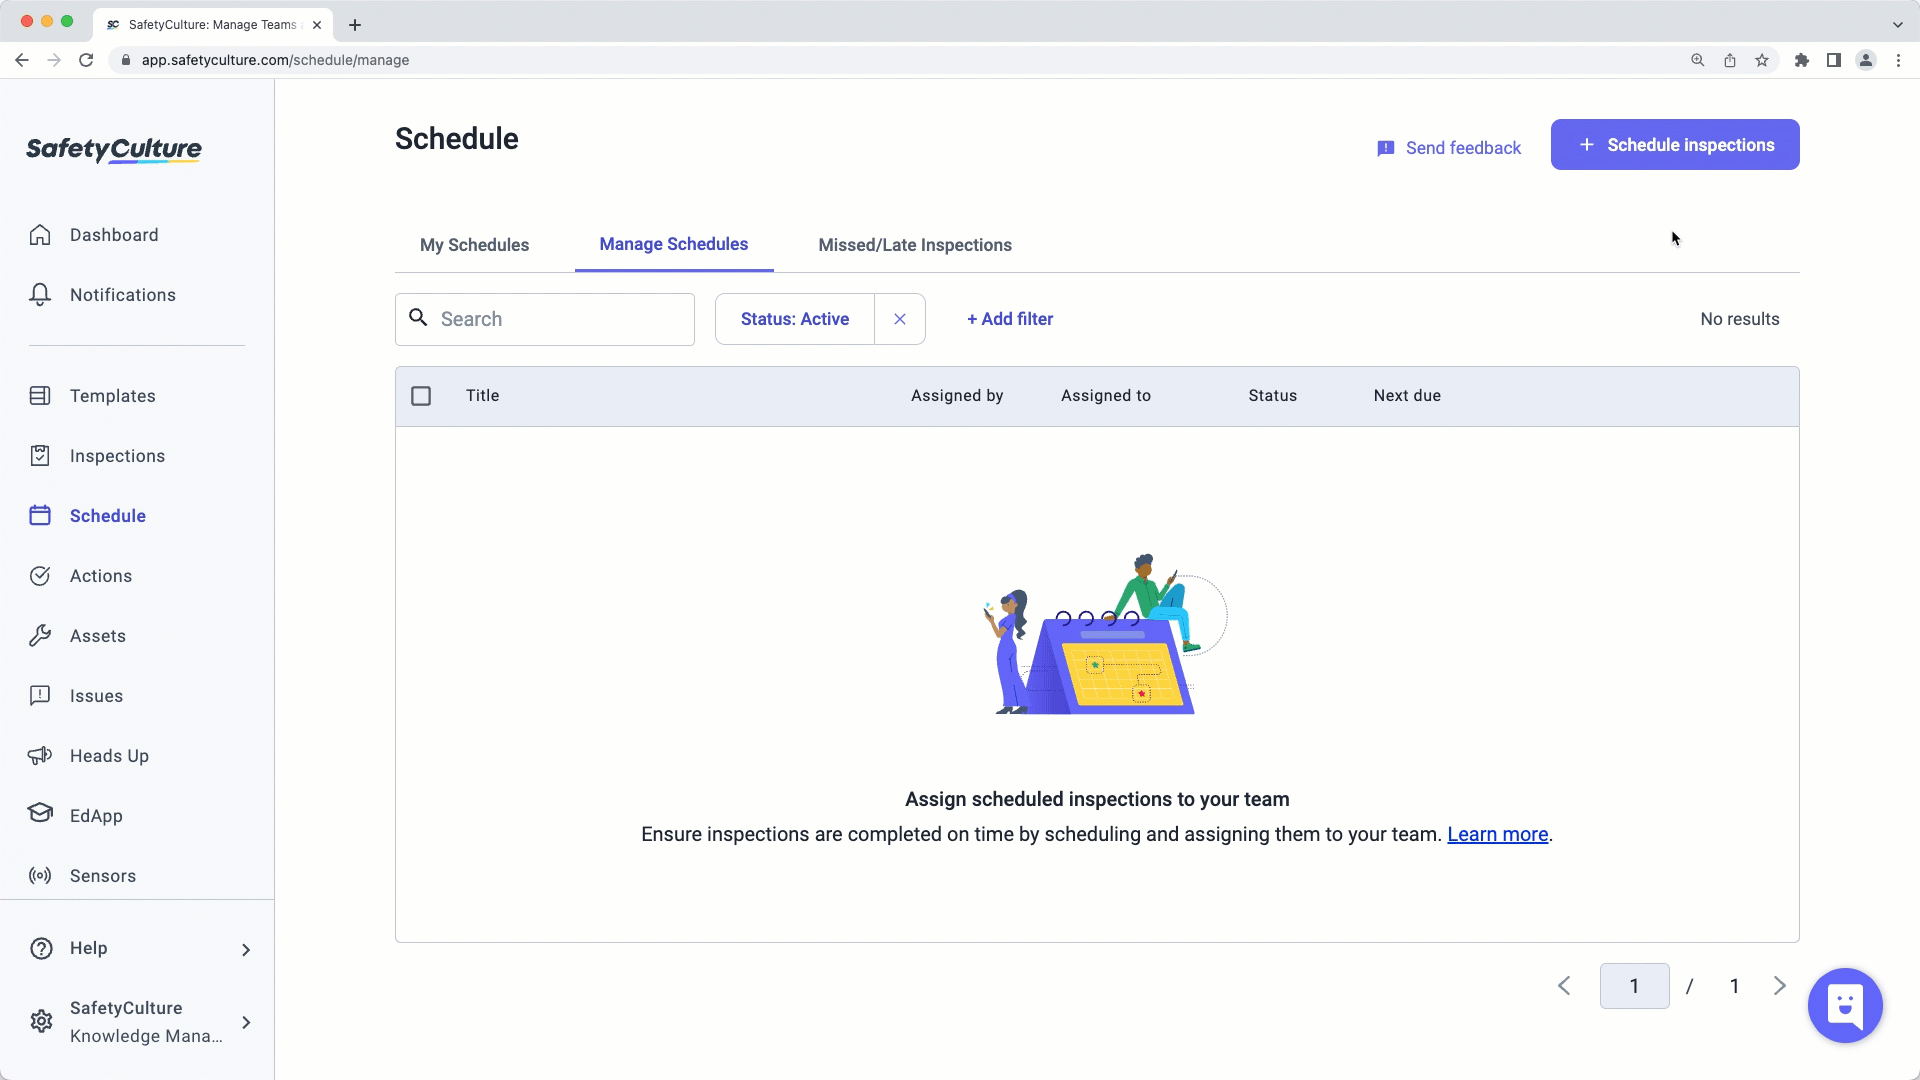Select Manage Schedules tab
The height and width of the screenshot is (1080, 1920).
674,244
